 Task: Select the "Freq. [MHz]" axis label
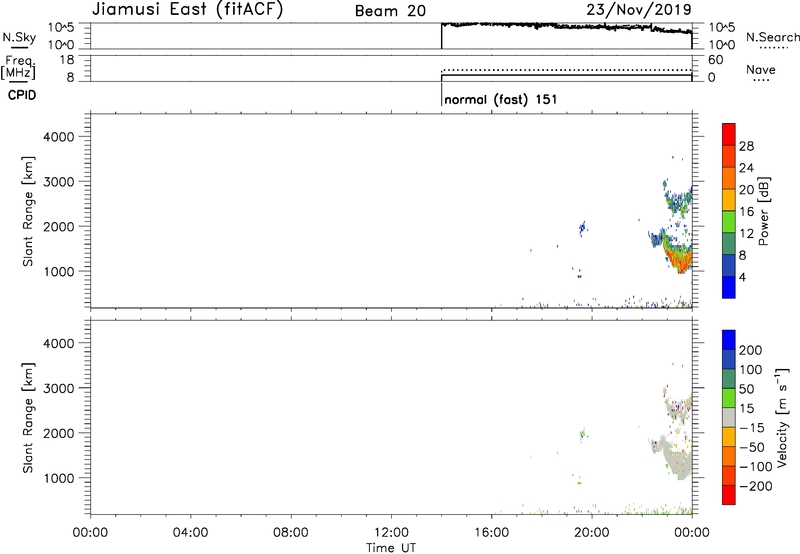20,67
